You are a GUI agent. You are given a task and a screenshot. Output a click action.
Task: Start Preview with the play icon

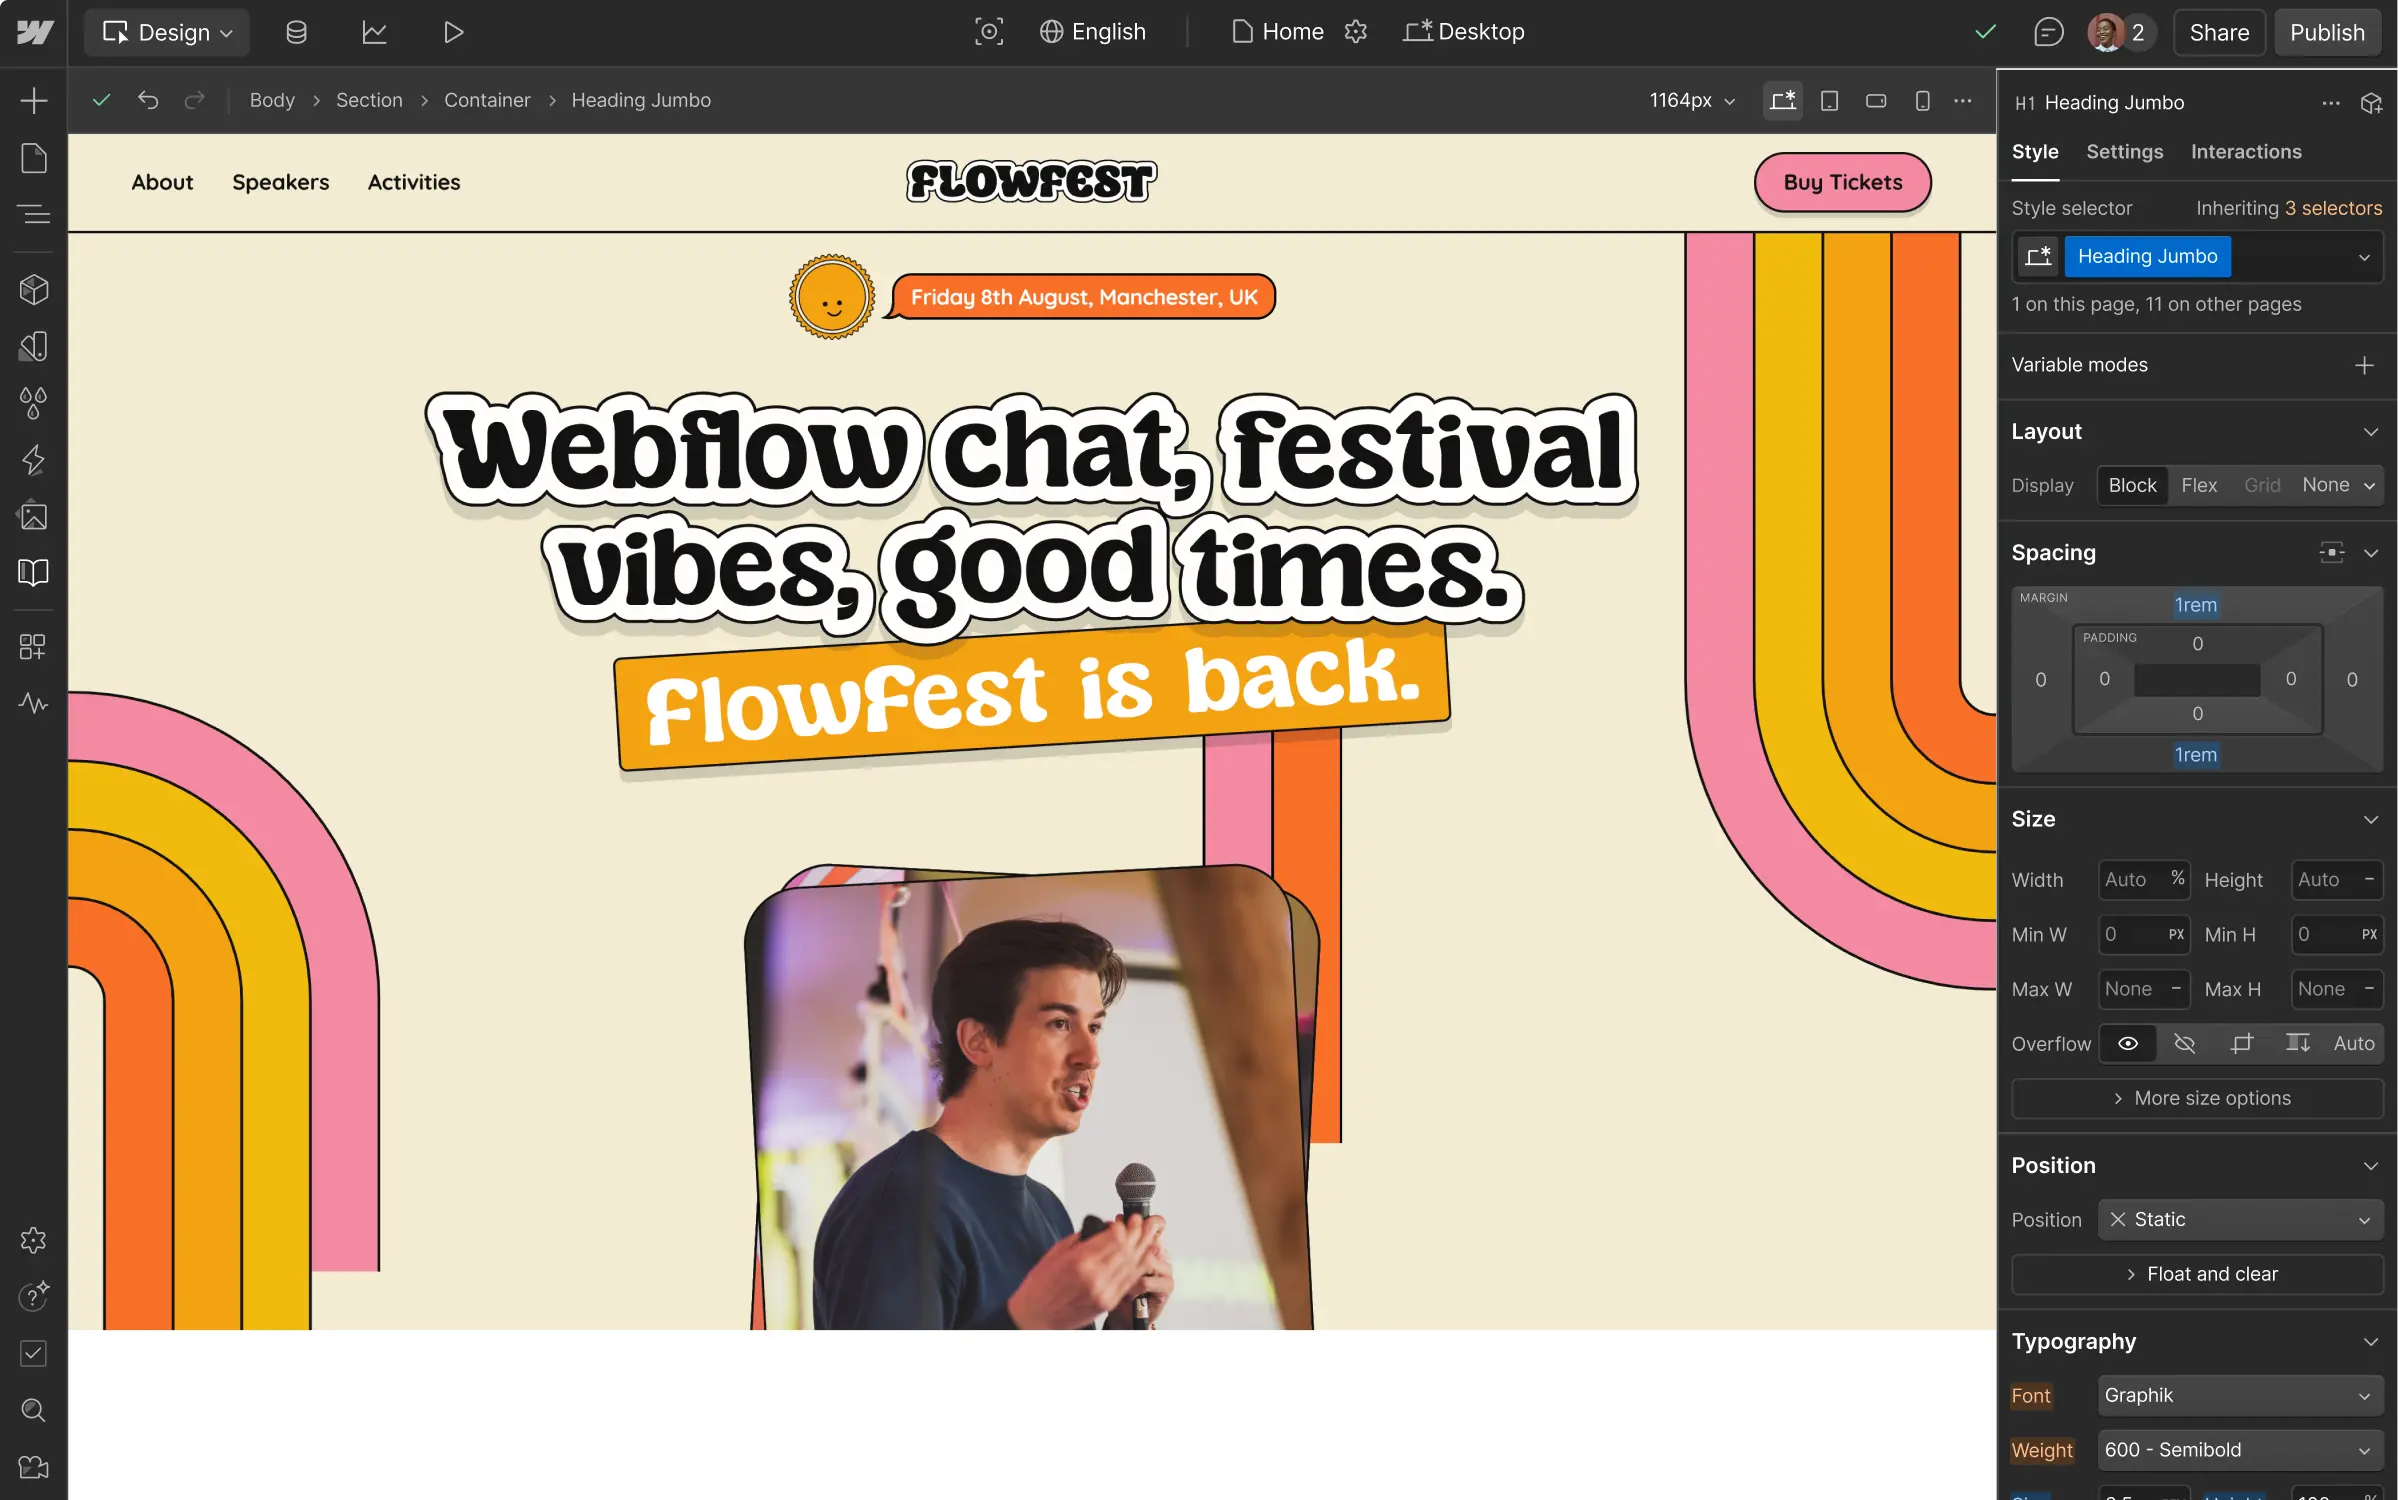point(453,32)
